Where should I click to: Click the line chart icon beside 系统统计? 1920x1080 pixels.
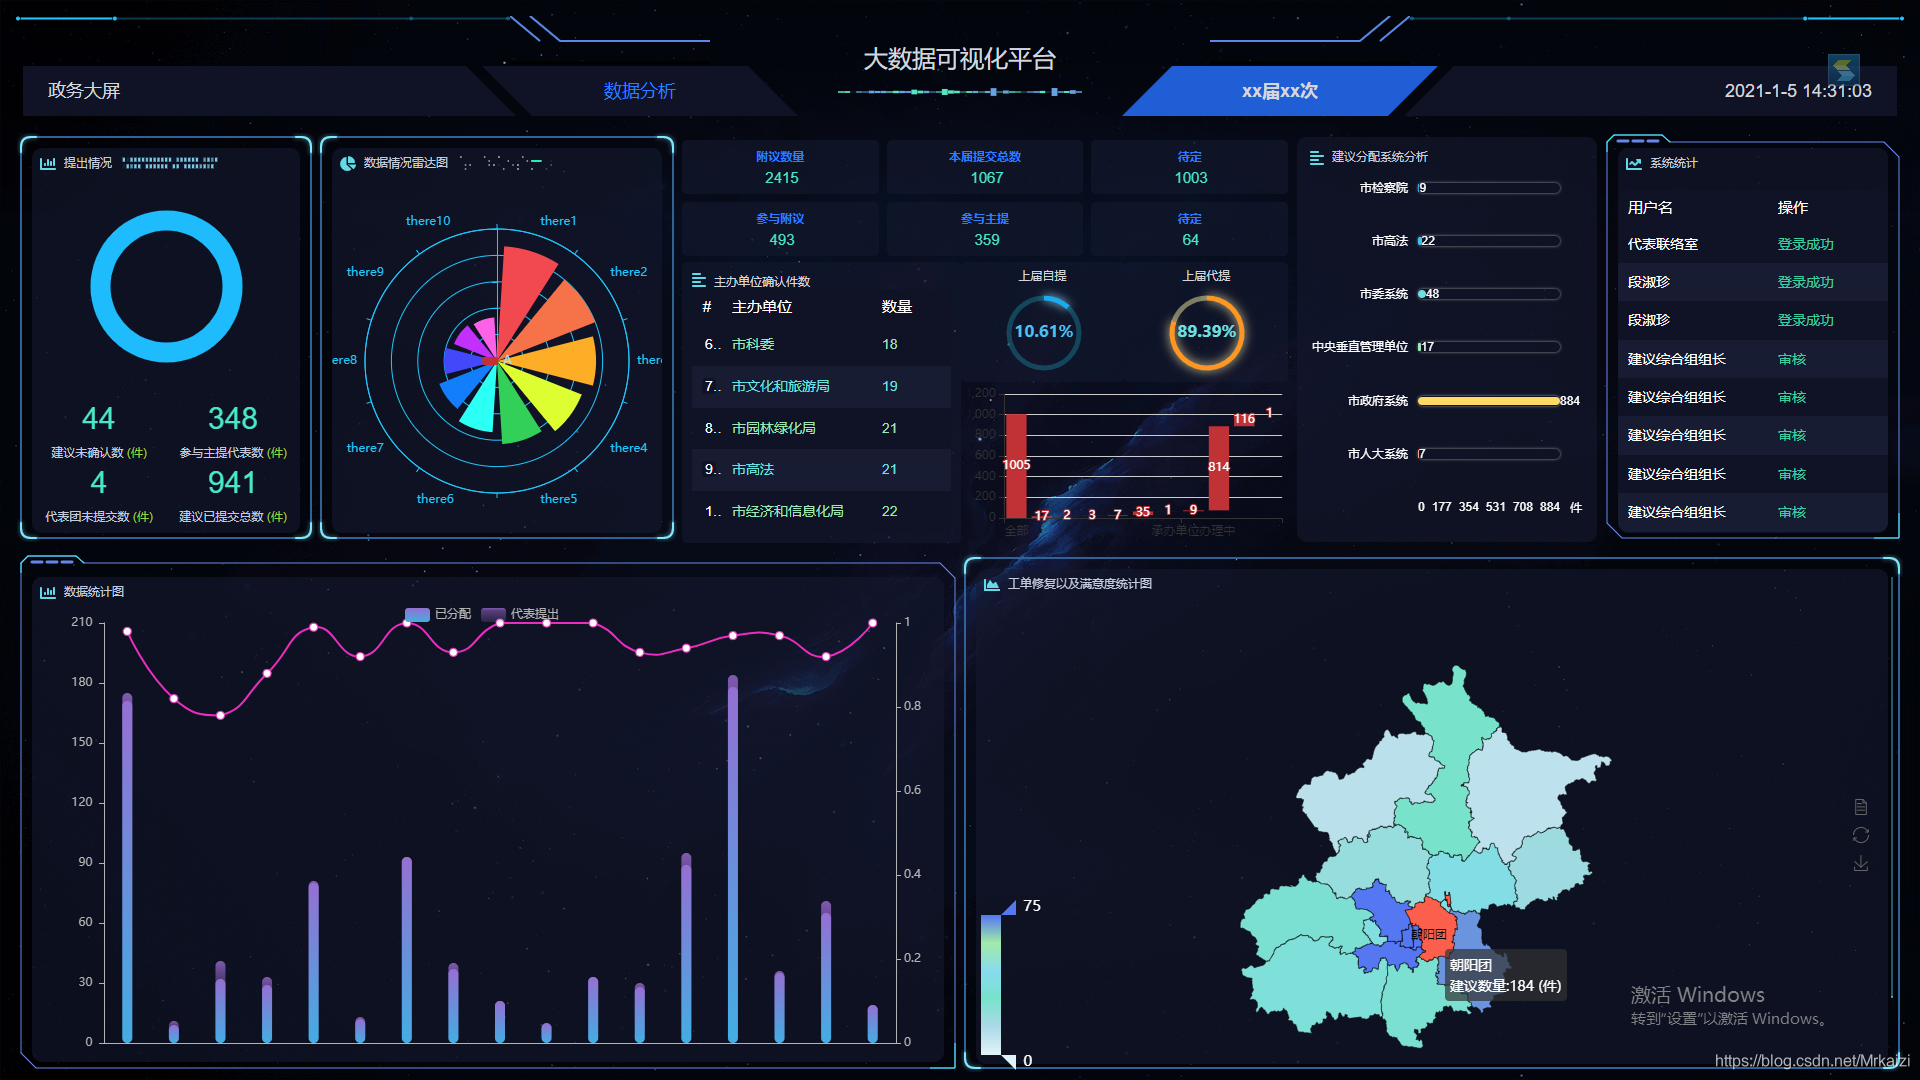point(1633,163)
